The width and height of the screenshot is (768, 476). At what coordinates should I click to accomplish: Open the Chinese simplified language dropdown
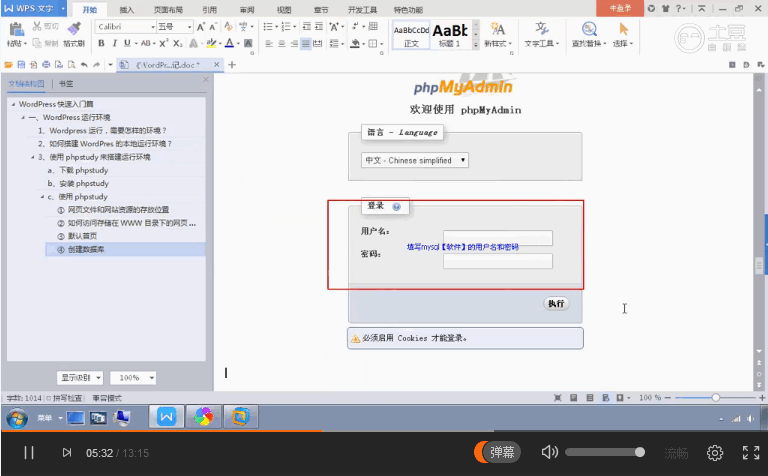(415, 161)
